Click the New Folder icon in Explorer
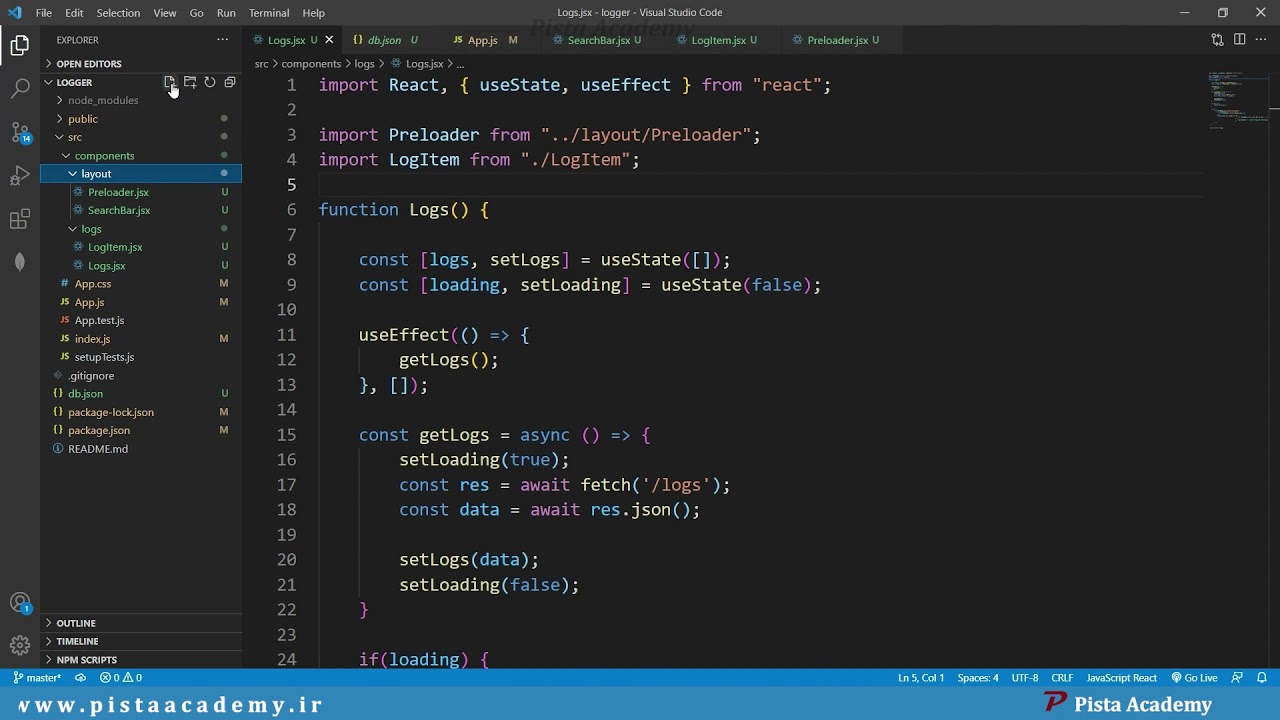The height and width of the screenshot is (720, 1280). tap(190, 82)
